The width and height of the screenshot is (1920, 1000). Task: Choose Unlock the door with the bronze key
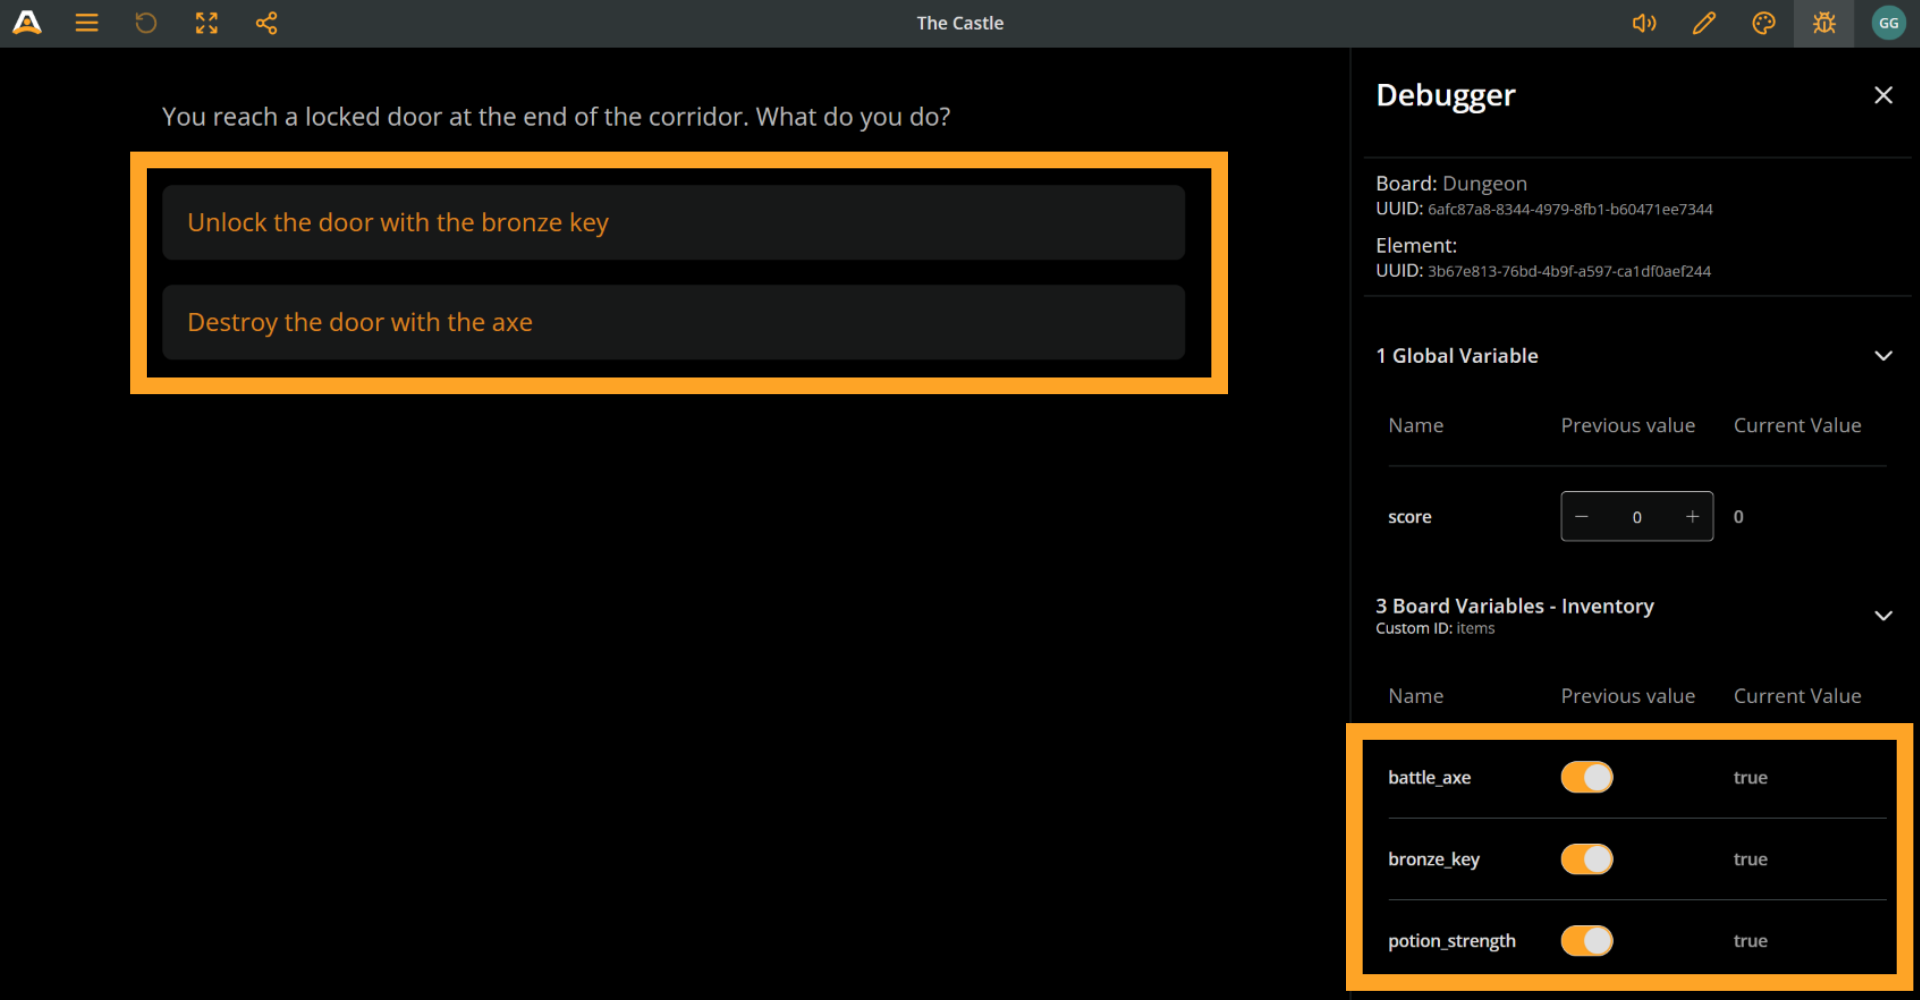(x=673, y=222)
